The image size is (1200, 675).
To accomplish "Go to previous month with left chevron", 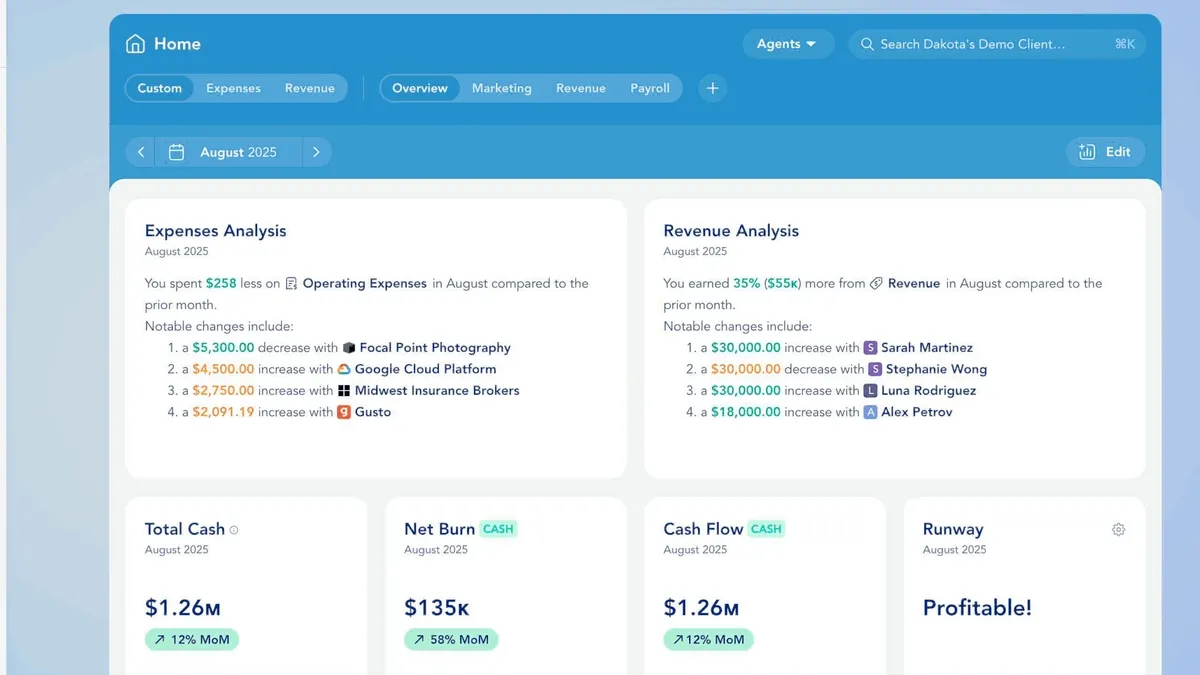I will click(x=141, y=152).
